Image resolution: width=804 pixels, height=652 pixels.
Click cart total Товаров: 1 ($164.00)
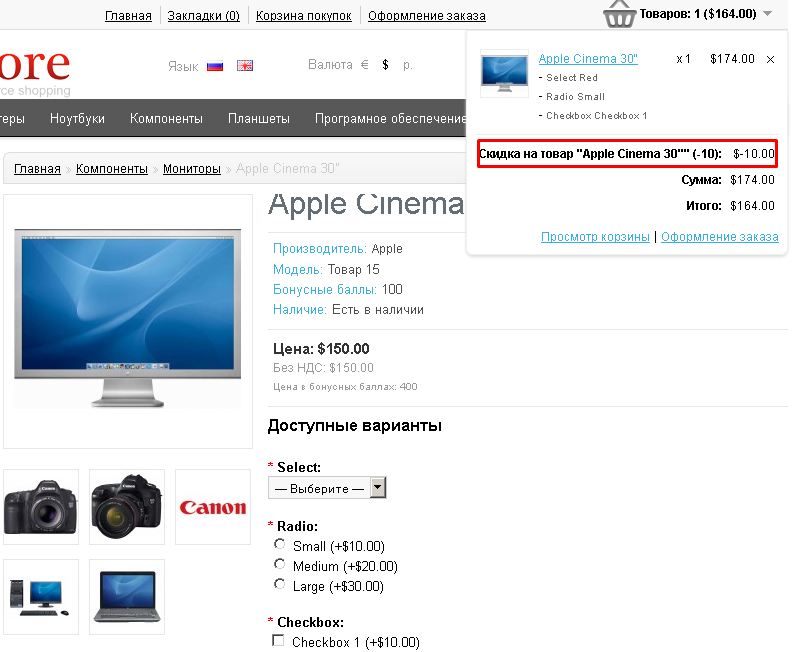click(698, 14)
